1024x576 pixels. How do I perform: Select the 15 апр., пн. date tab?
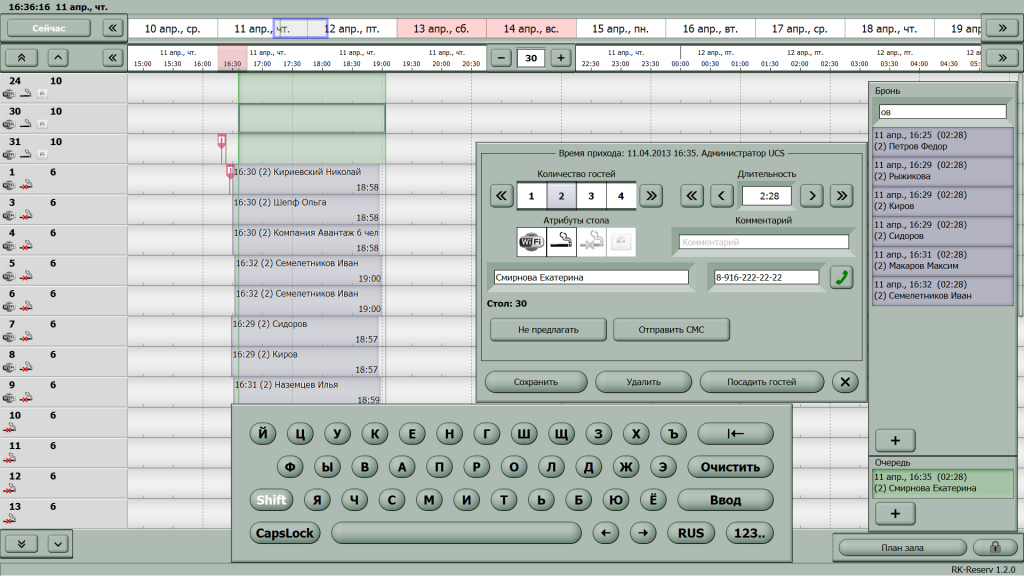tap(620, 29)
